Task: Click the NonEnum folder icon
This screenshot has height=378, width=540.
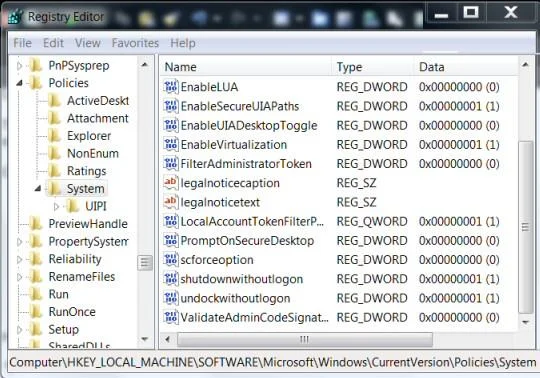Action: 54,153
